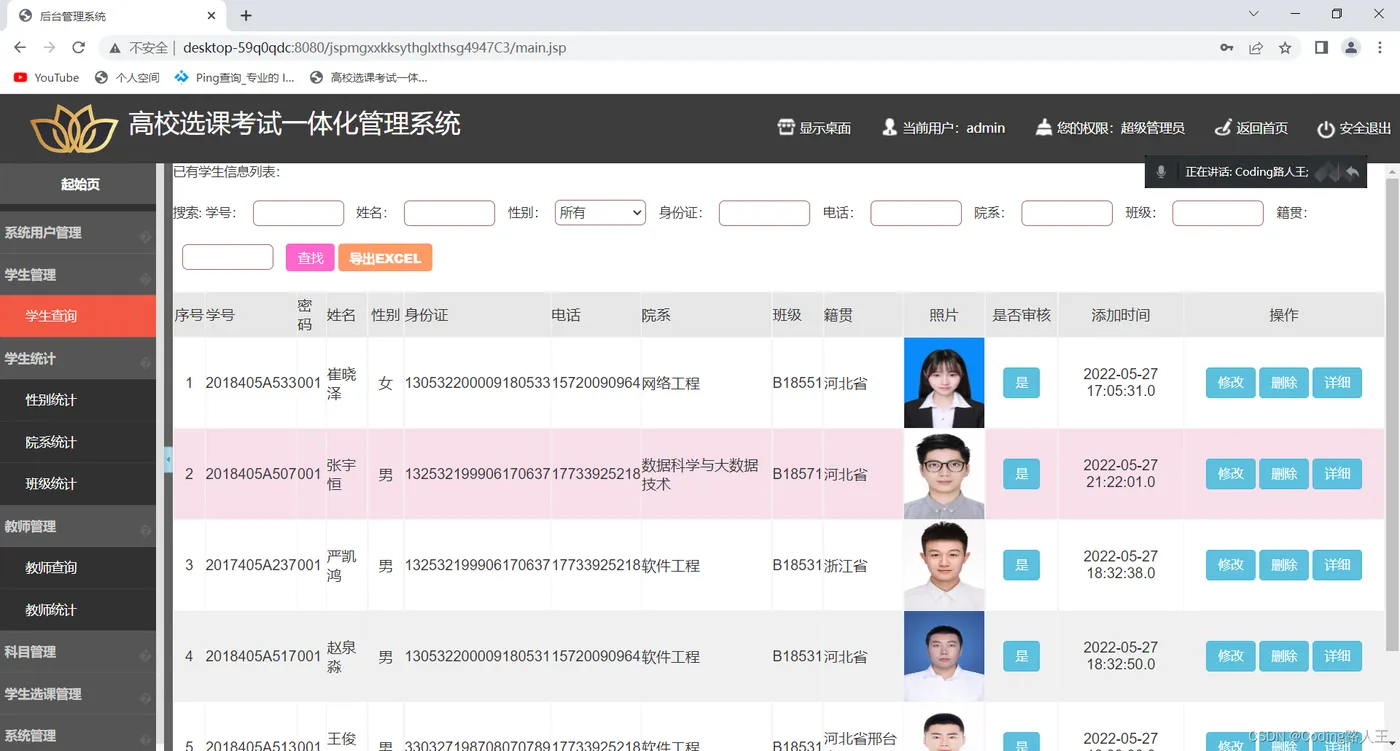This screenshot has width=1400, height=751.
Task: Toggle 是否审核 for 张宇恒
Action: 1021,474
